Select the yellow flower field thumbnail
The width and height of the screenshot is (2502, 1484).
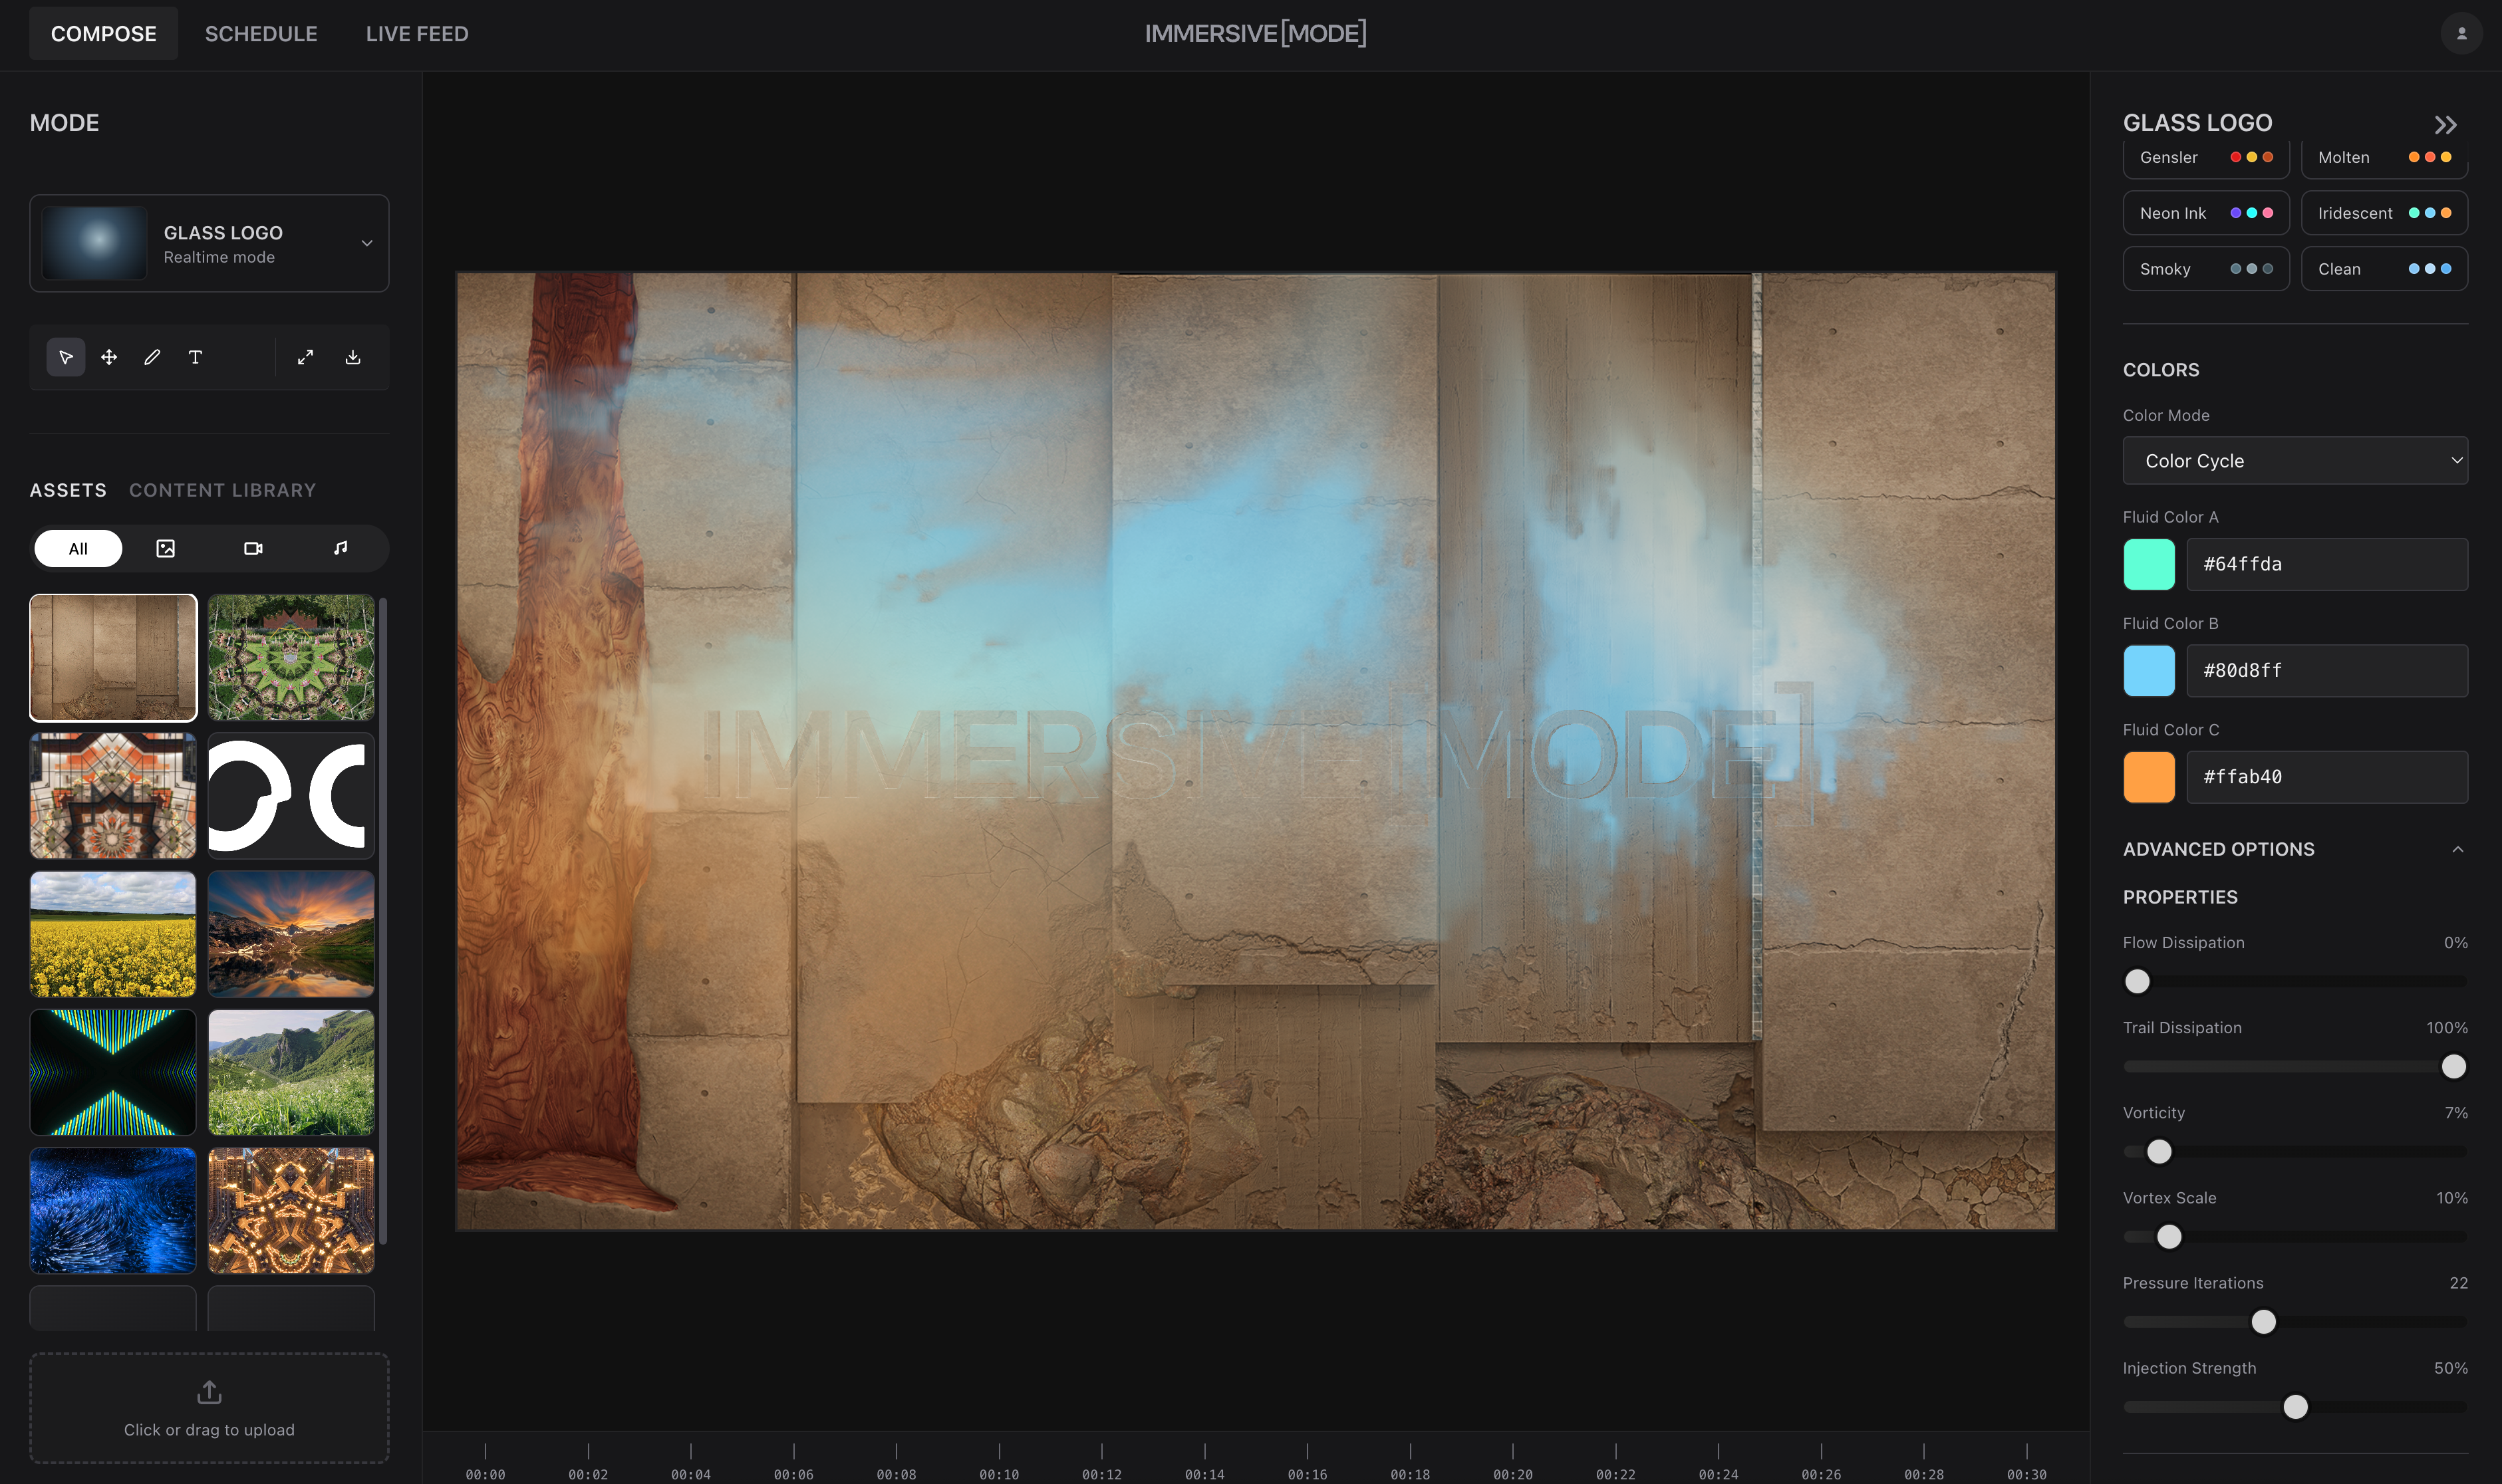[113, 934]
